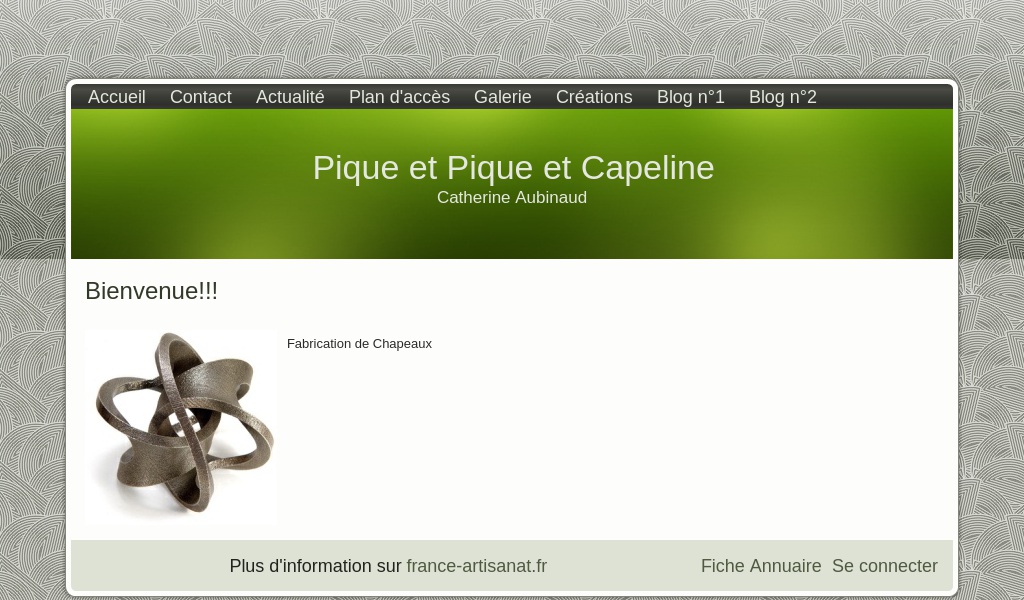Open Blog n°1 from the menu
The width and height of the screenshot is (1024, 600).
[690, 97]
